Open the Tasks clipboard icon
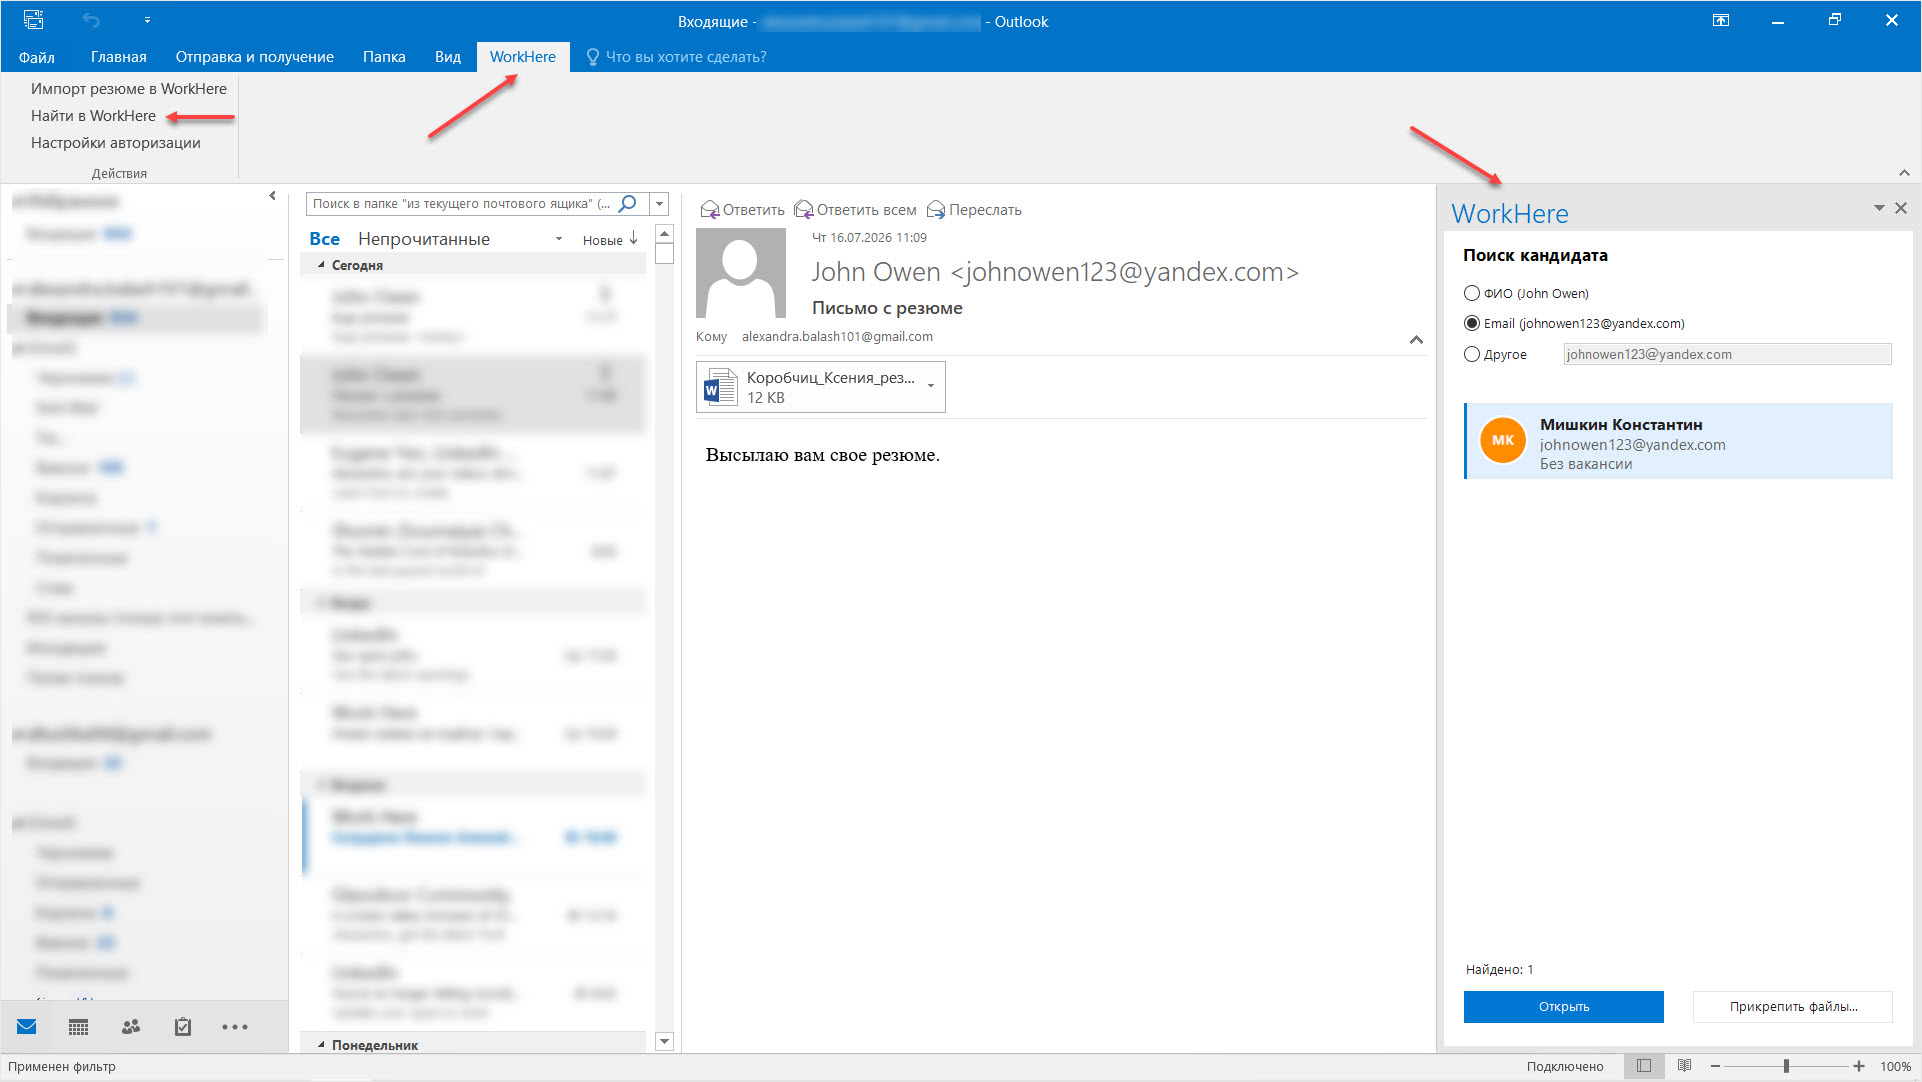 183,1026
